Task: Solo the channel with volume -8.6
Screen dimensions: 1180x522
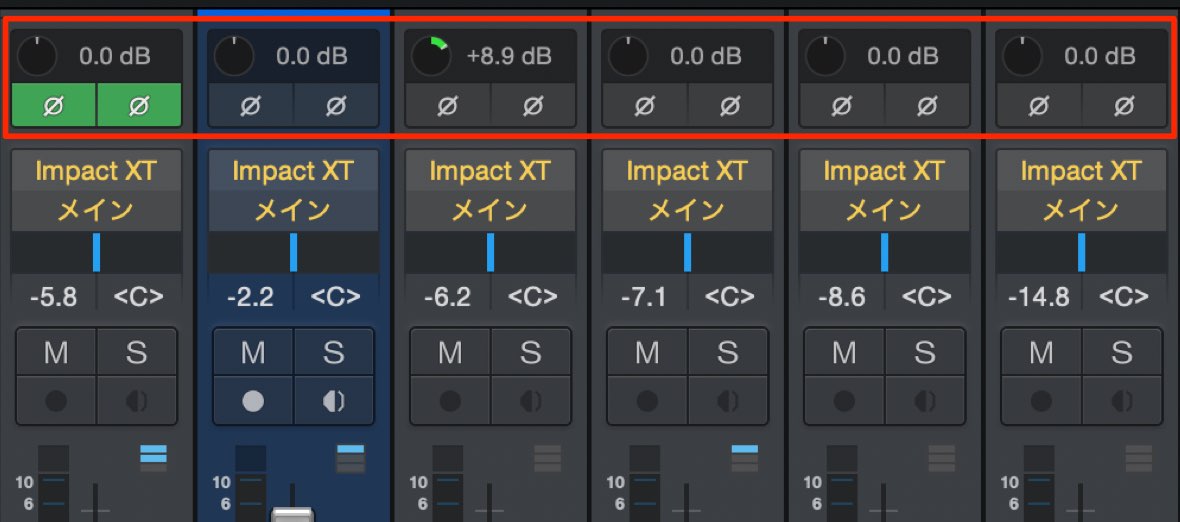Action: (x=925, y=352)
